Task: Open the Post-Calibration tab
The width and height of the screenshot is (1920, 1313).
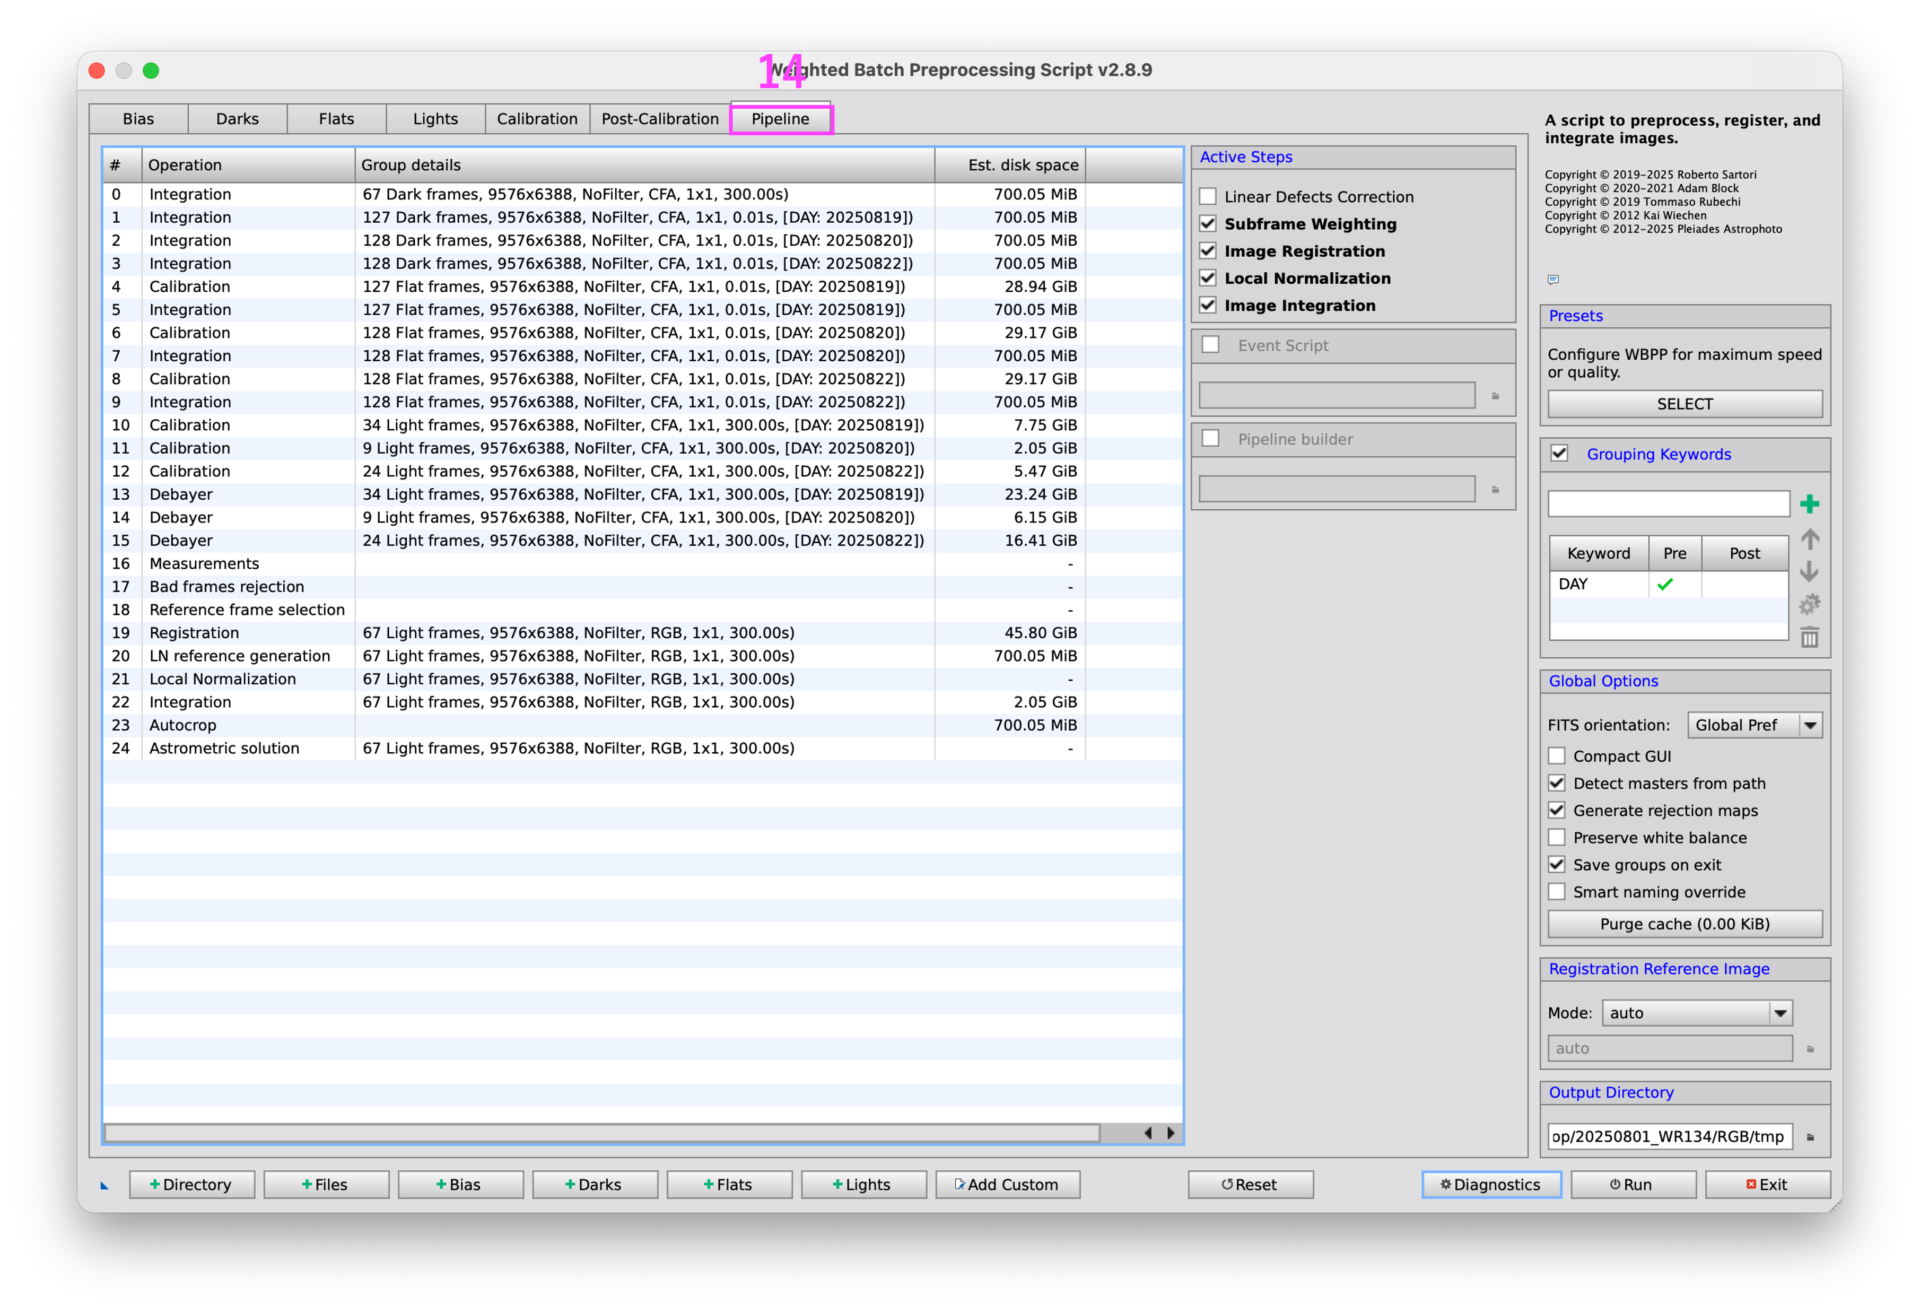Action: click(x=659, y=119)
